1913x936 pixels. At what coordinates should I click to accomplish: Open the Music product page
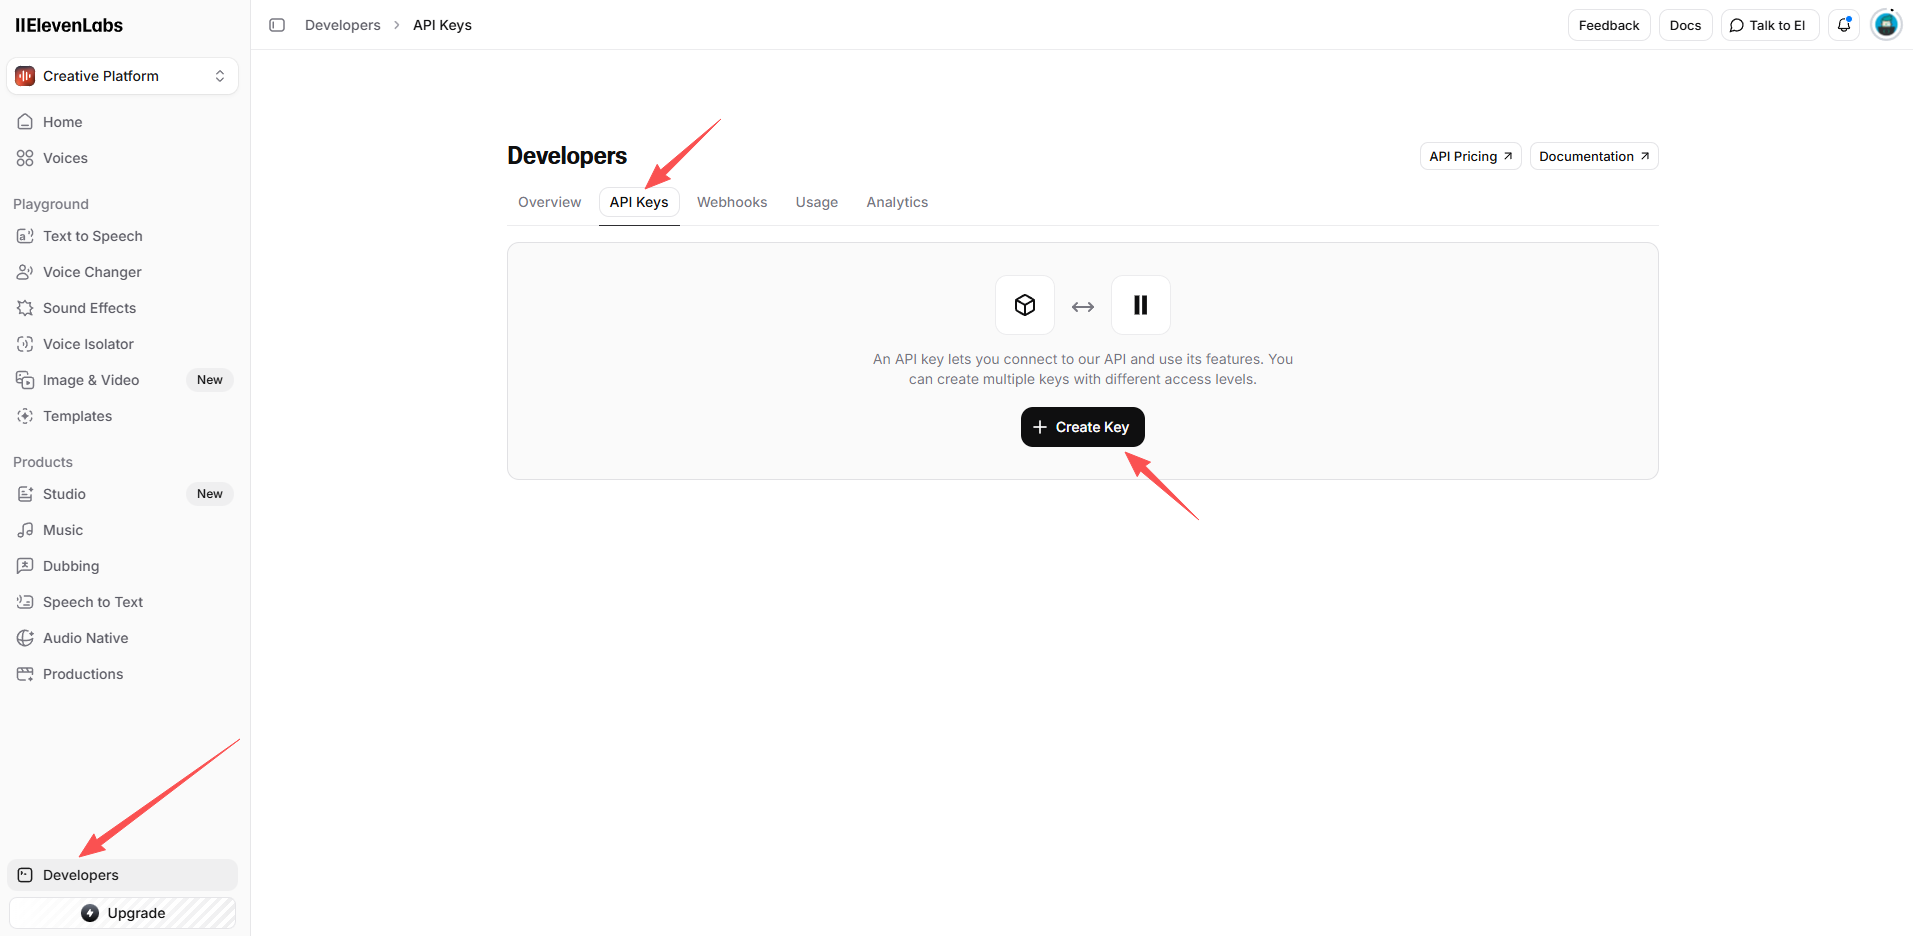pos(62,530)
